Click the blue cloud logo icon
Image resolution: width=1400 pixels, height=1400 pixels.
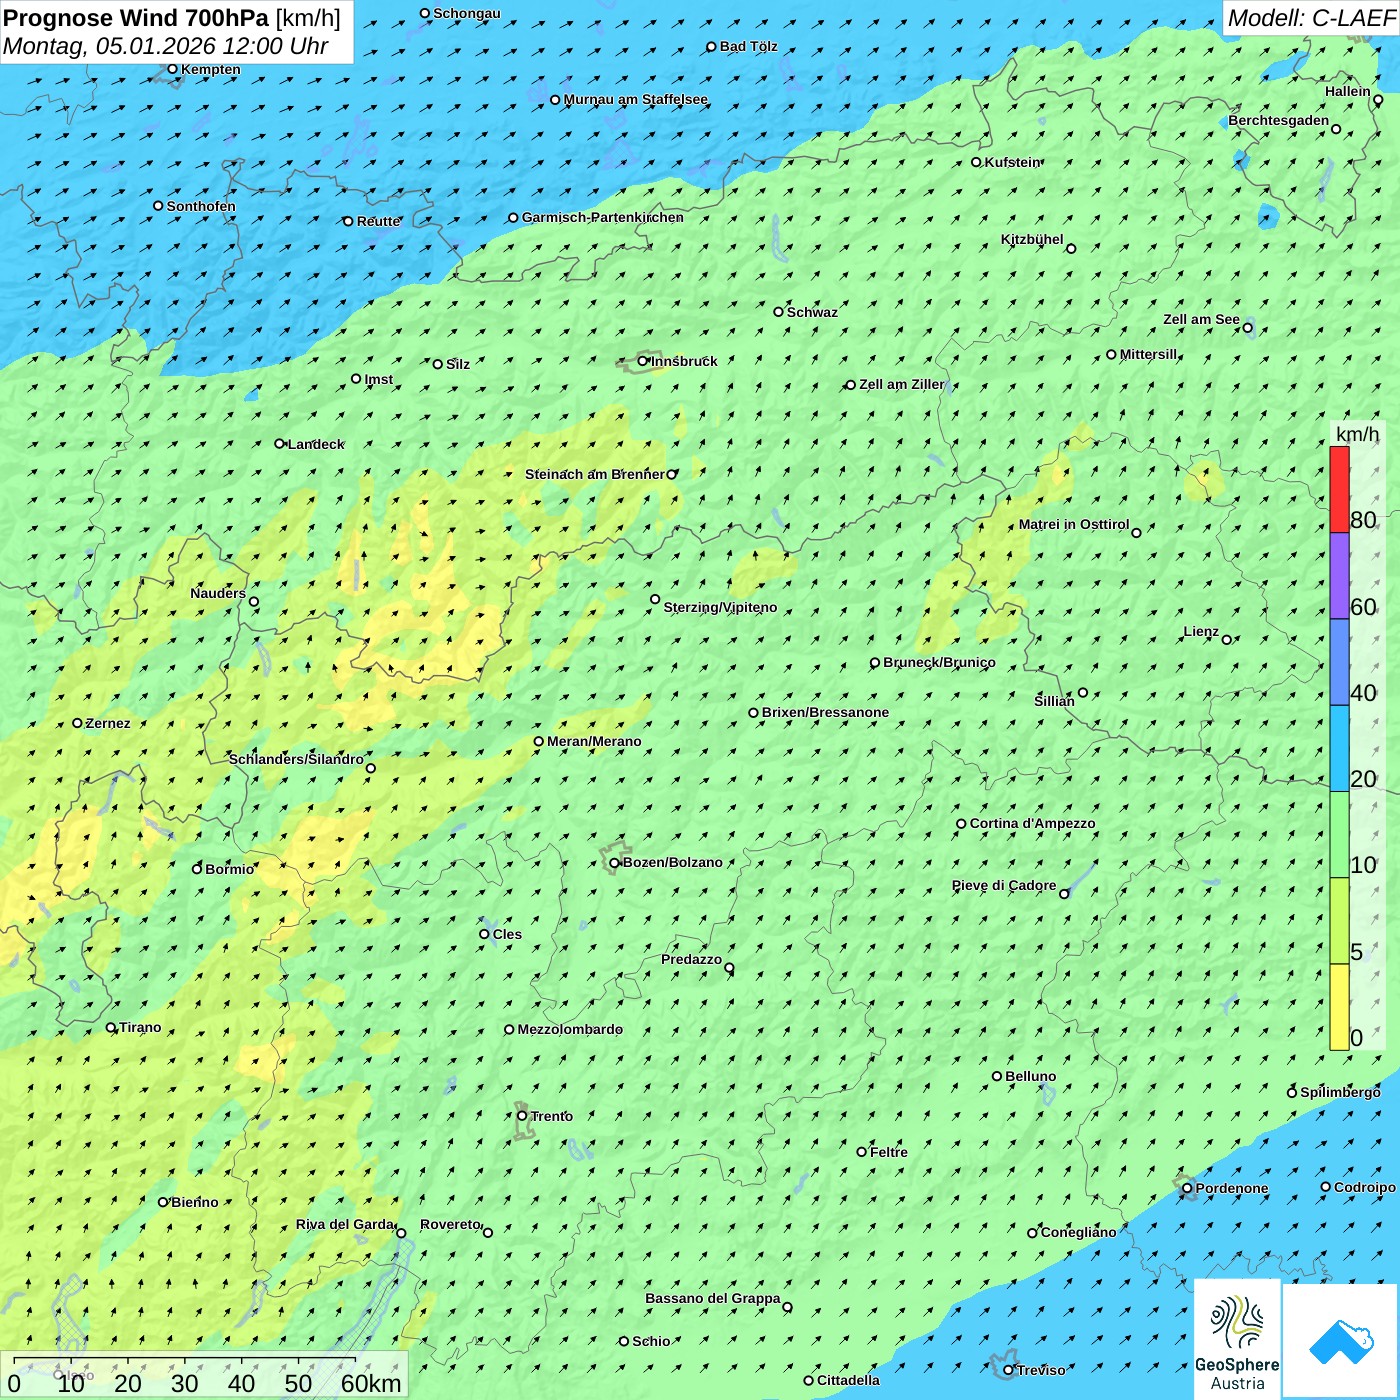1340,1340
